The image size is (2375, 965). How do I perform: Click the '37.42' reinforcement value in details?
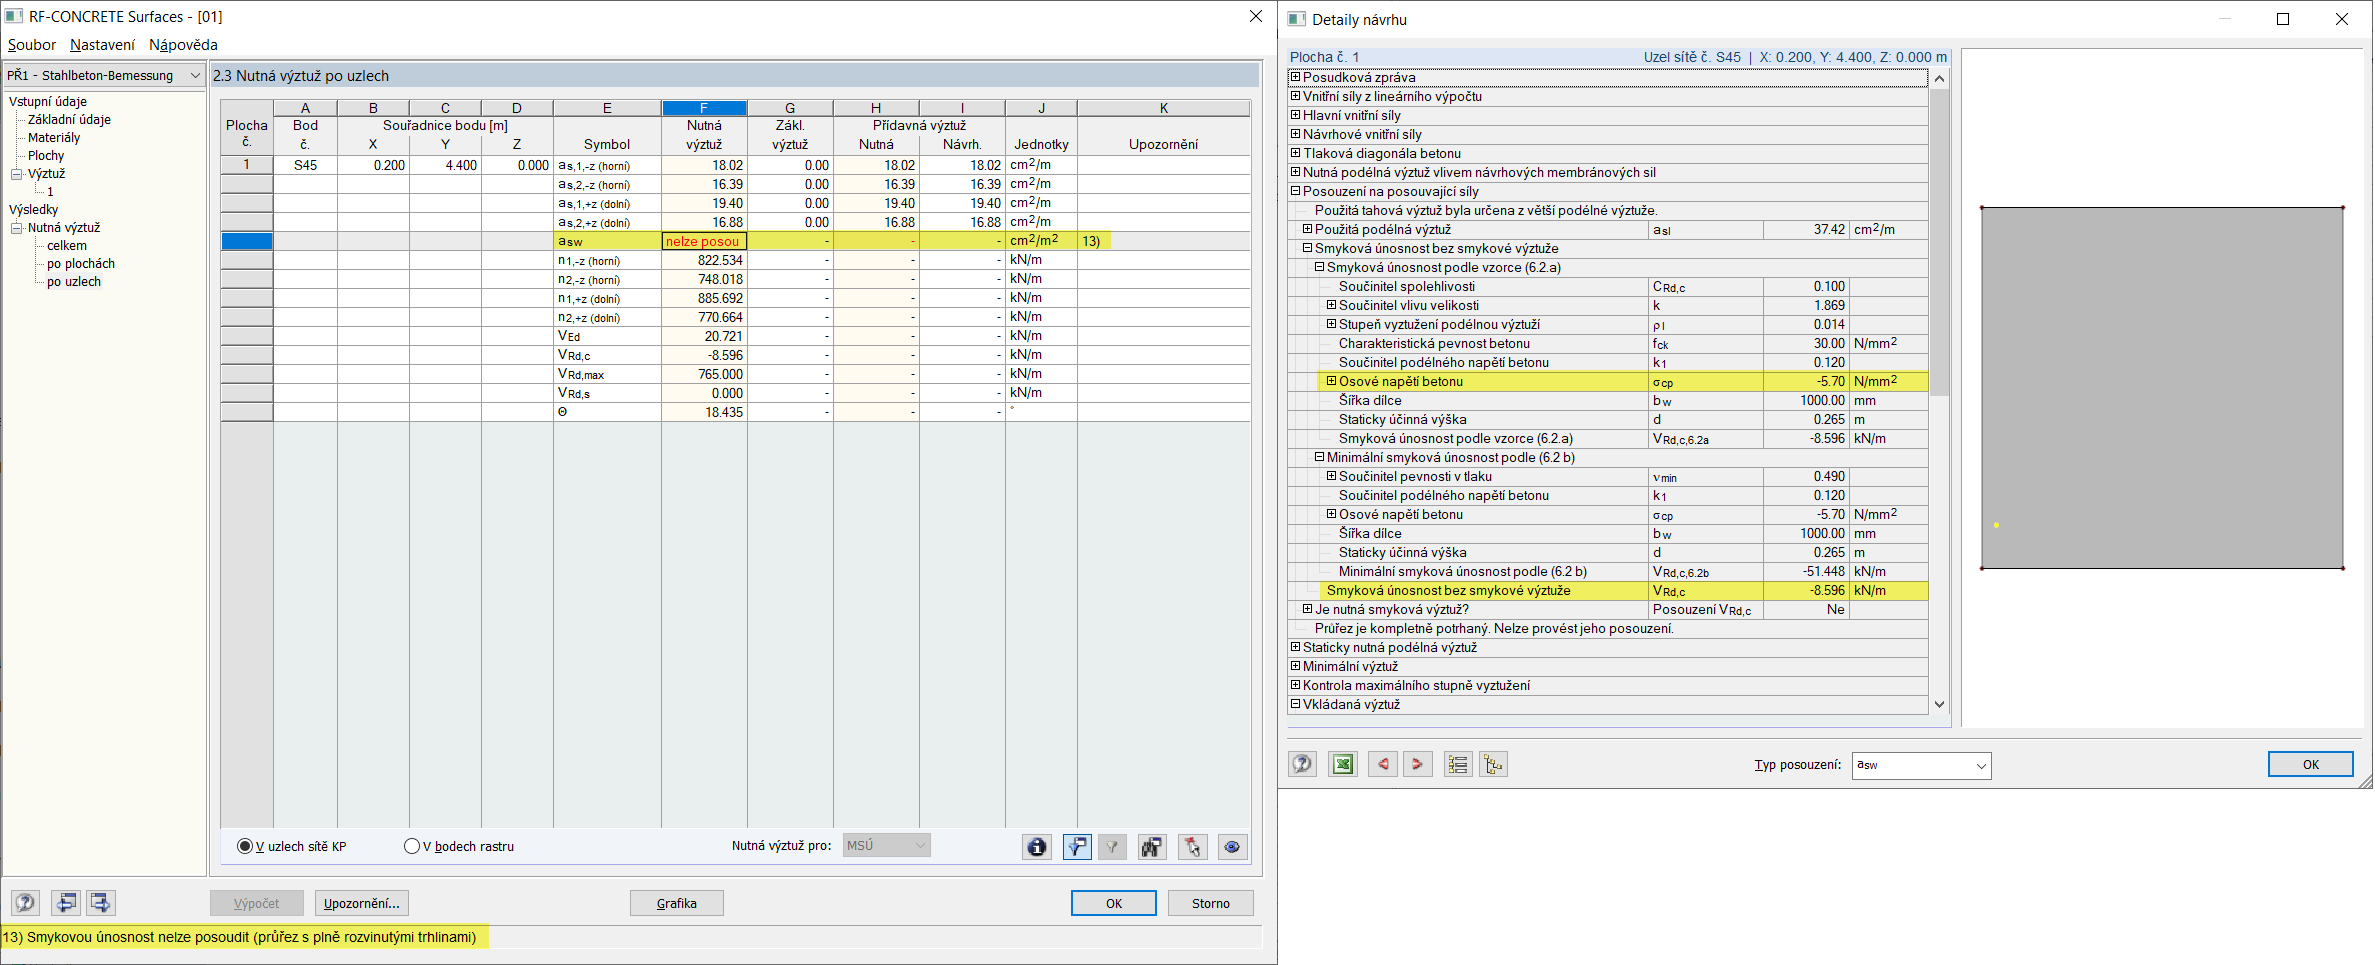[1807, 229]
